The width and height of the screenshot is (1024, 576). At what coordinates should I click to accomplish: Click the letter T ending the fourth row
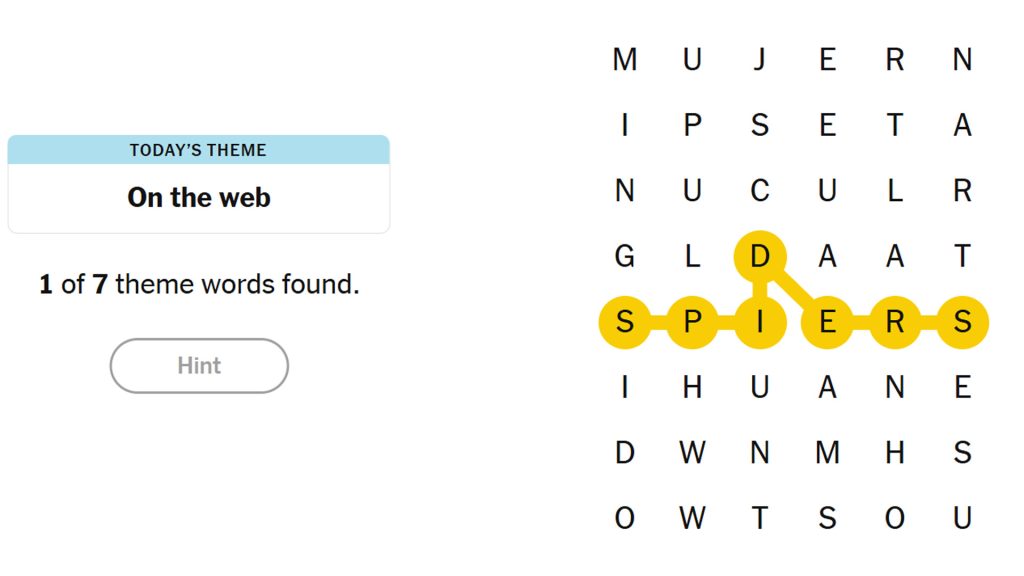[963, 257]
